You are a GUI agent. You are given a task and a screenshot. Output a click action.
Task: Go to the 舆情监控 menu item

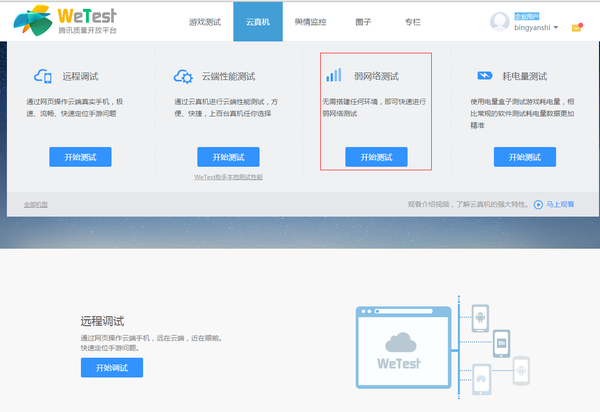point(310,21)
